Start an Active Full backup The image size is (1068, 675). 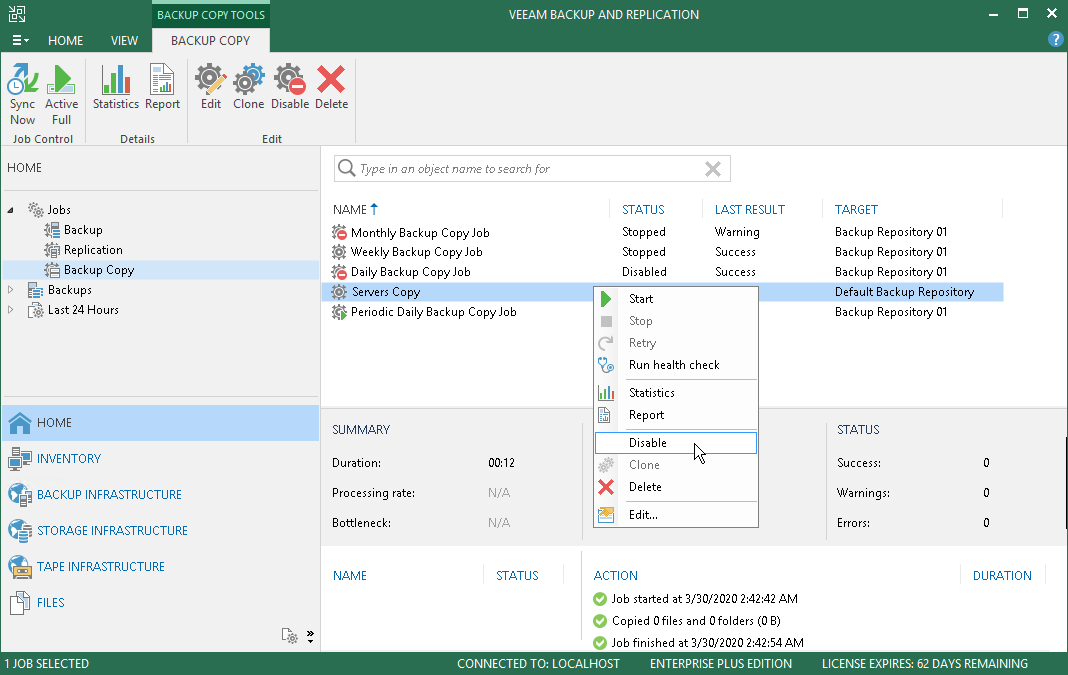pos(61,95)
